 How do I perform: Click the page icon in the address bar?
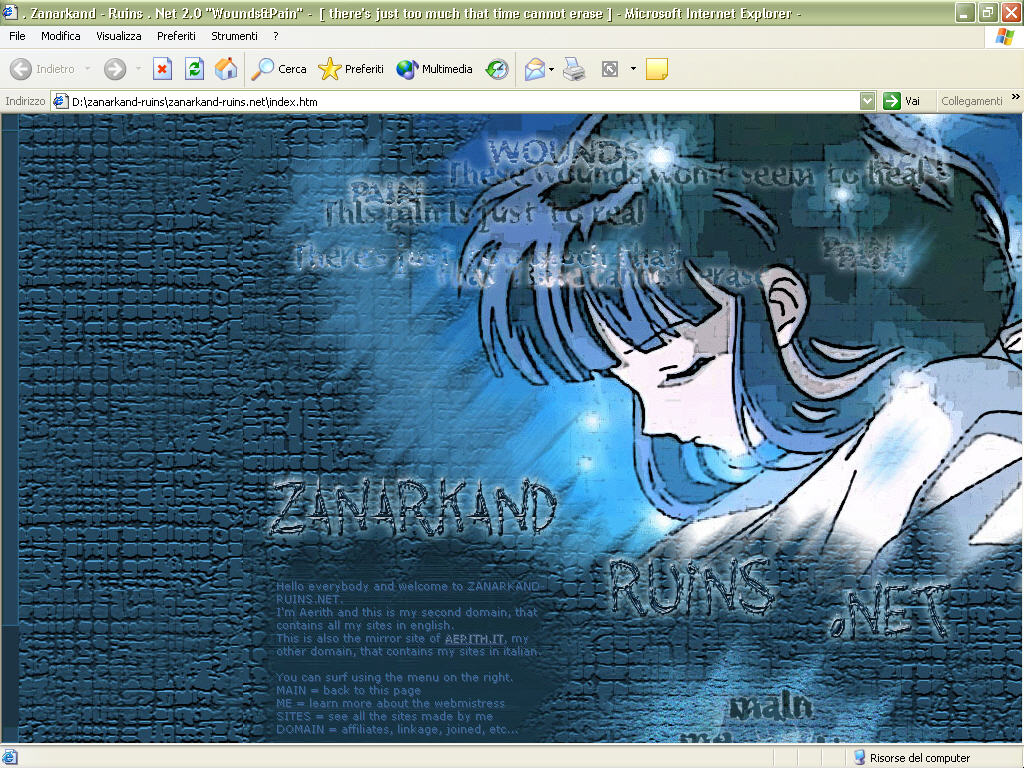61,101
